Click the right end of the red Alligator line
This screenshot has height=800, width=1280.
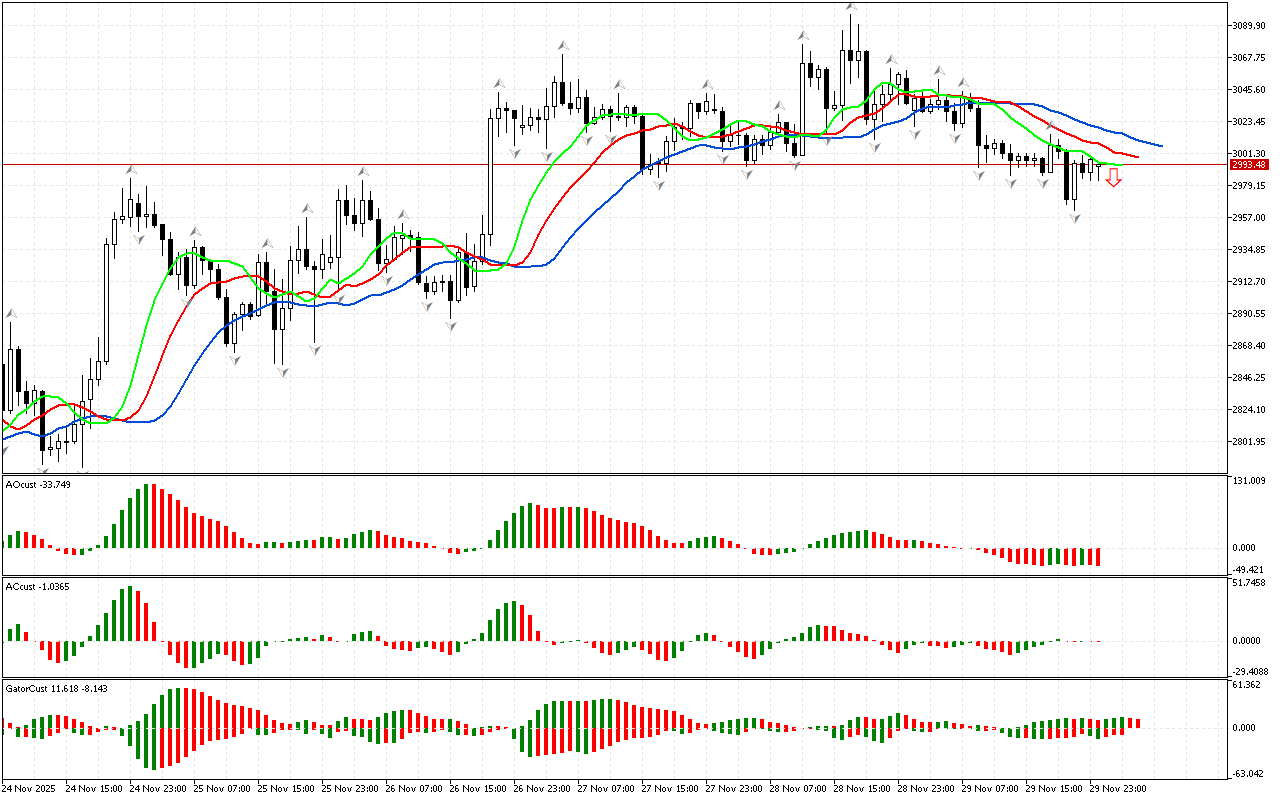coord(1136,156)
